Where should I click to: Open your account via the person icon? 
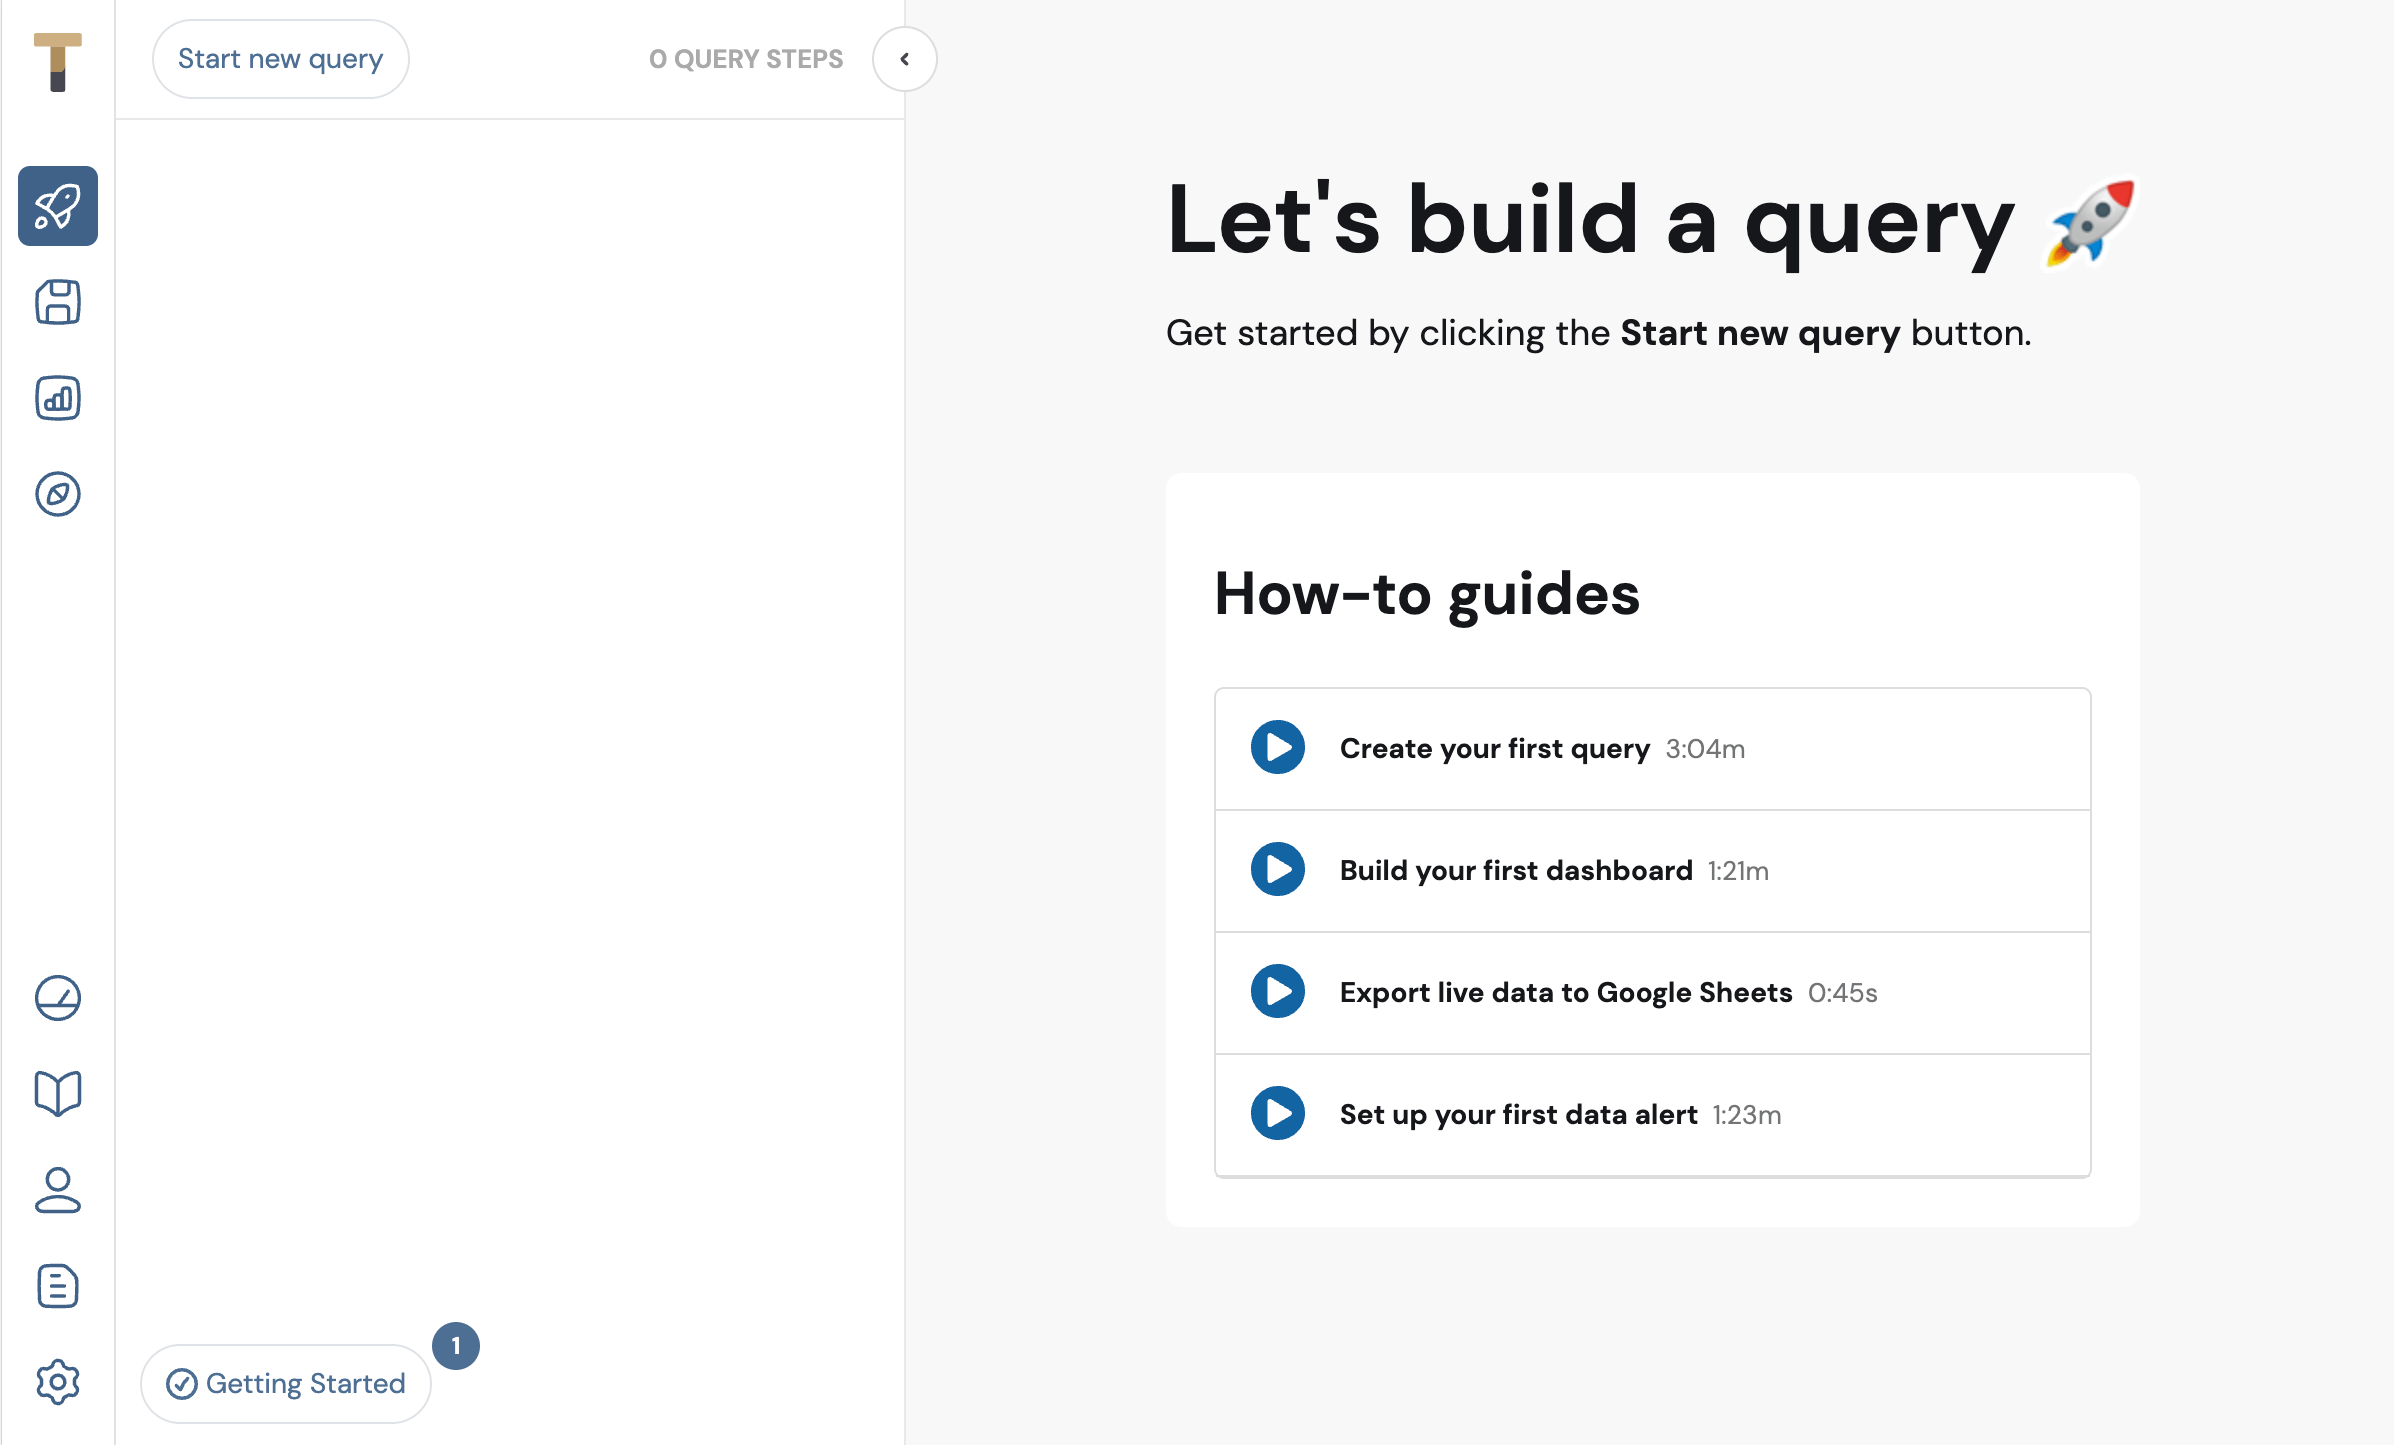pyautogui.click(x=57, y=1190)
